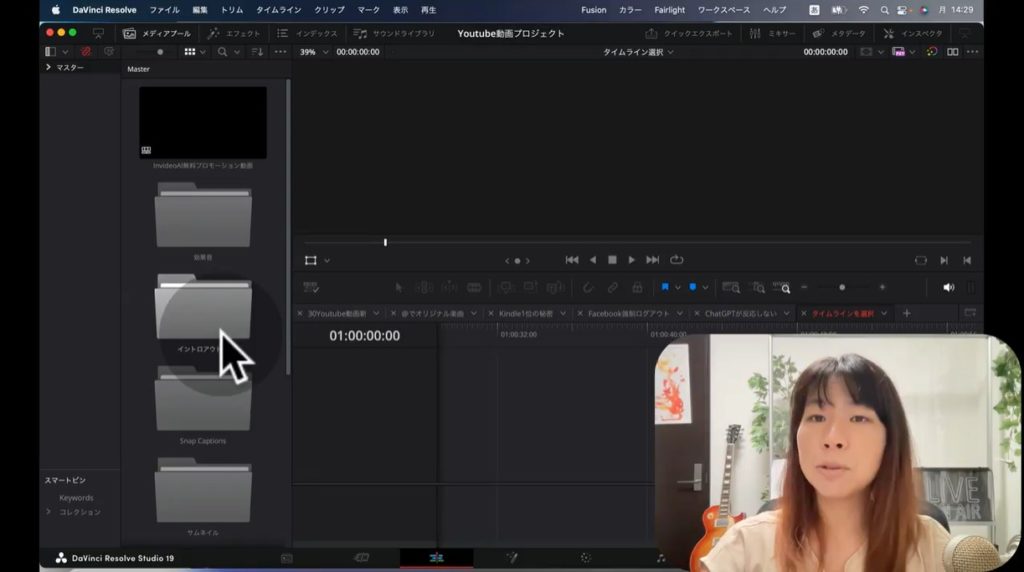Click the media pool search magnifier icon

click(x=222, y=52)
